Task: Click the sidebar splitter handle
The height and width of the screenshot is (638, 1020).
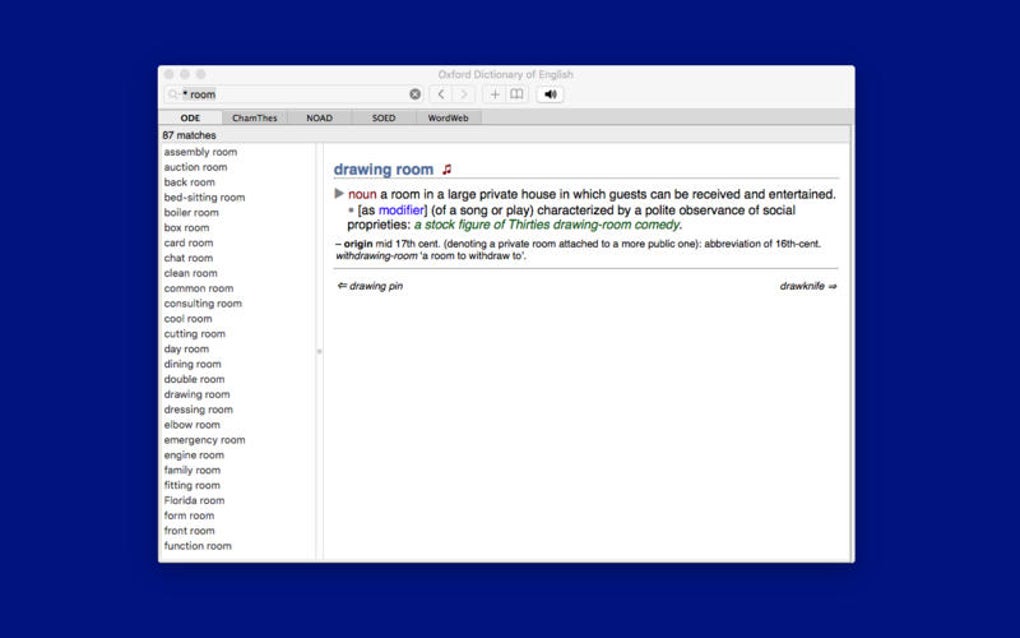Action: [319, 351]
